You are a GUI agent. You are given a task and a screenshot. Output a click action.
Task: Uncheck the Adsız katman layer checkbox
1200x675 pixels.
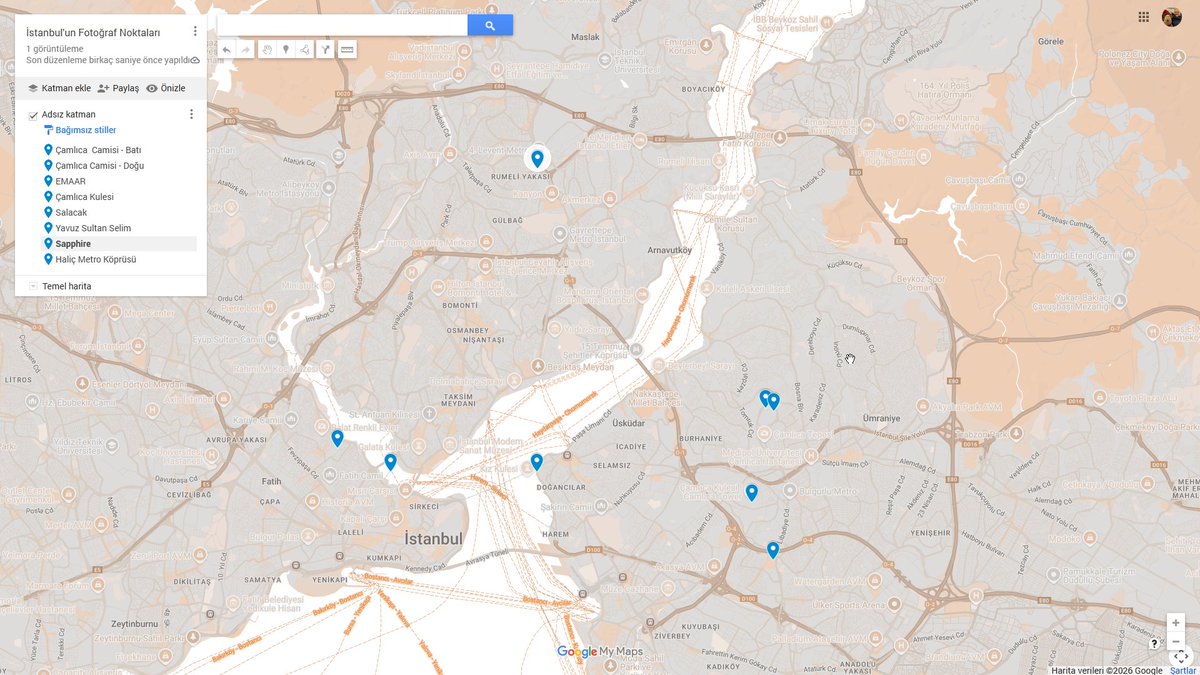click(x=33, y=115)
